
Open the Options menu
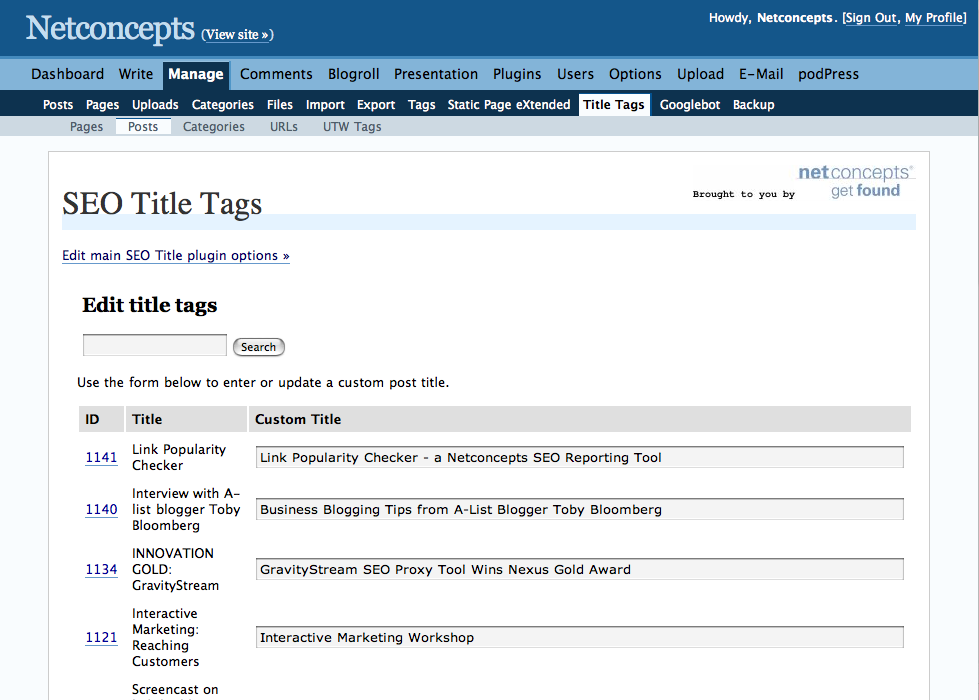pos(635,74)
